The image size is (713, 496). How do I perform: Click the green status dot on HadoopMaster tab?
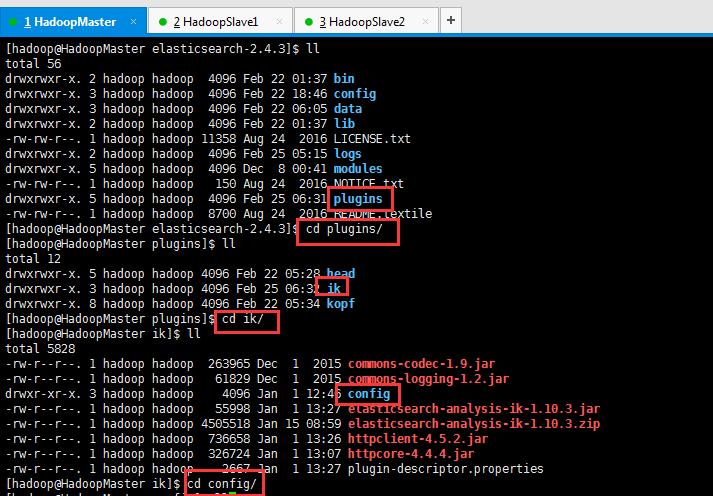[13, 22]
